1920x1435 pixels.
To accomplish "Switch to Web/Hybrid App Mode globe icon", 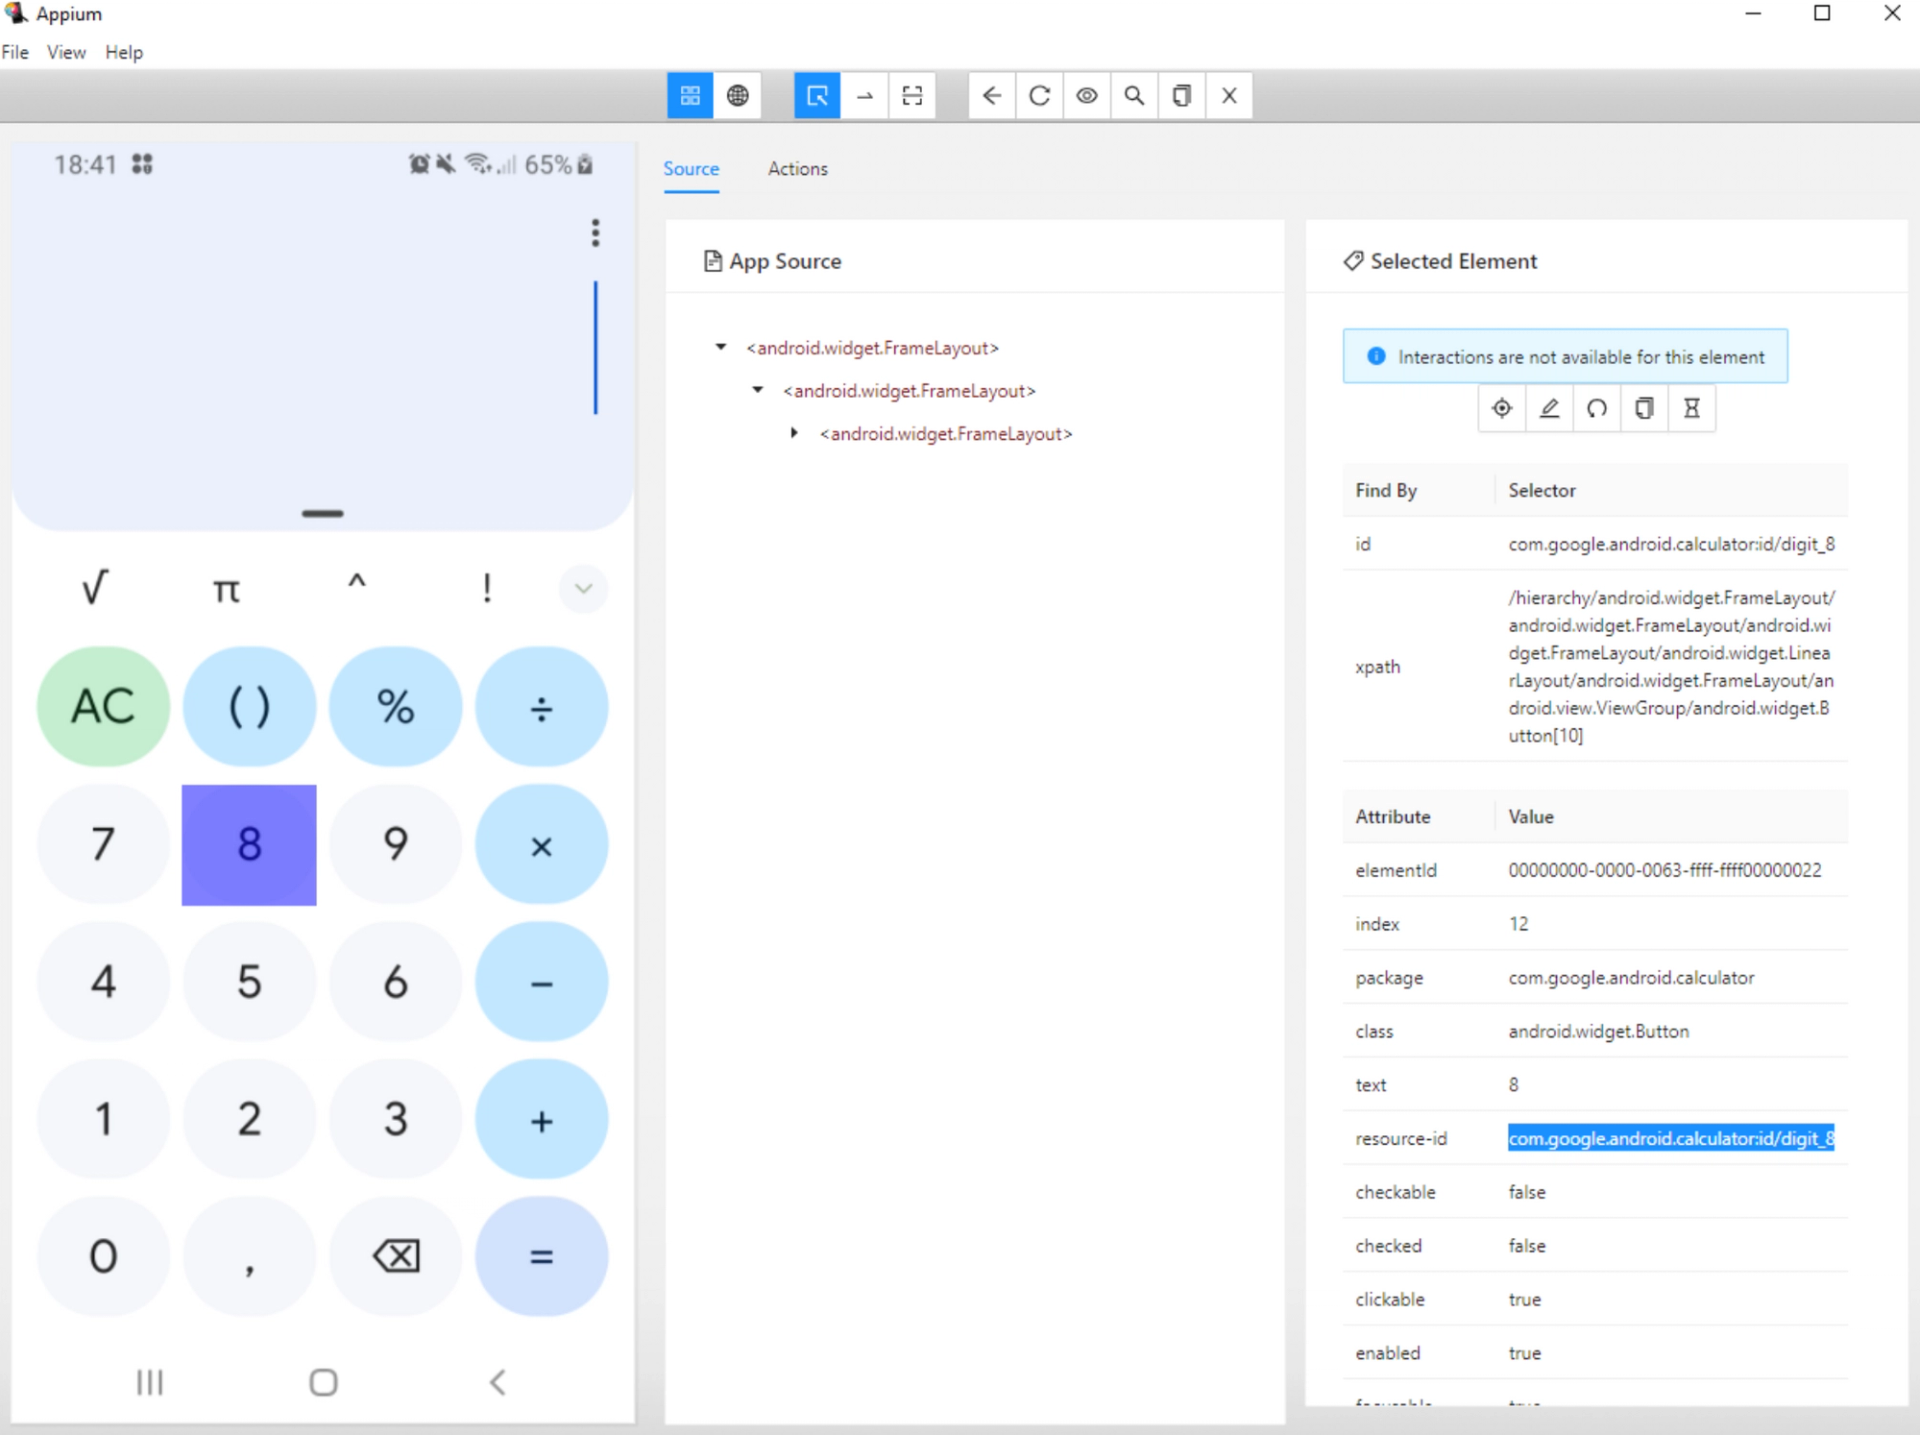I will [x=738, y=96].
